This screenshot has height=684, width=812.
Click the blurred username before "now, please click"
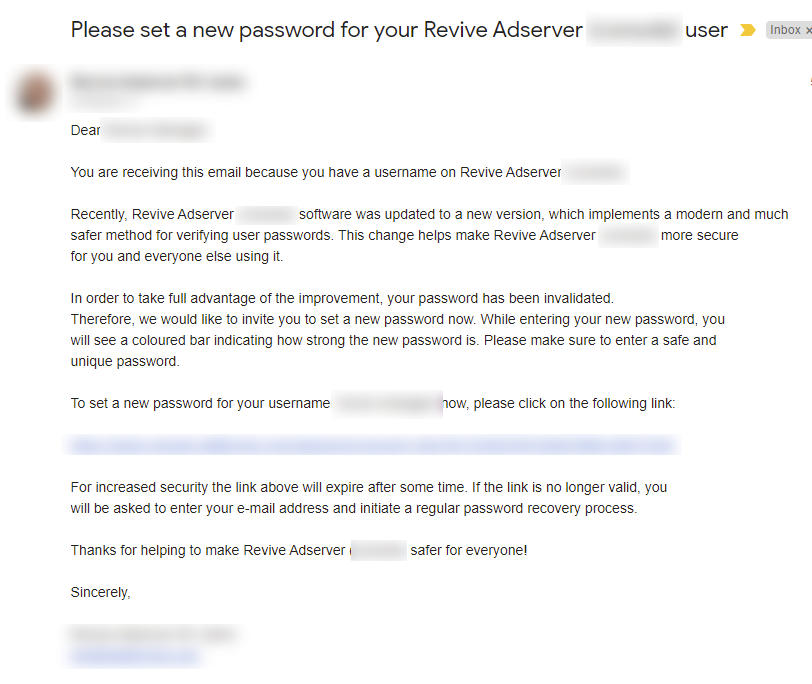[387, 403]
